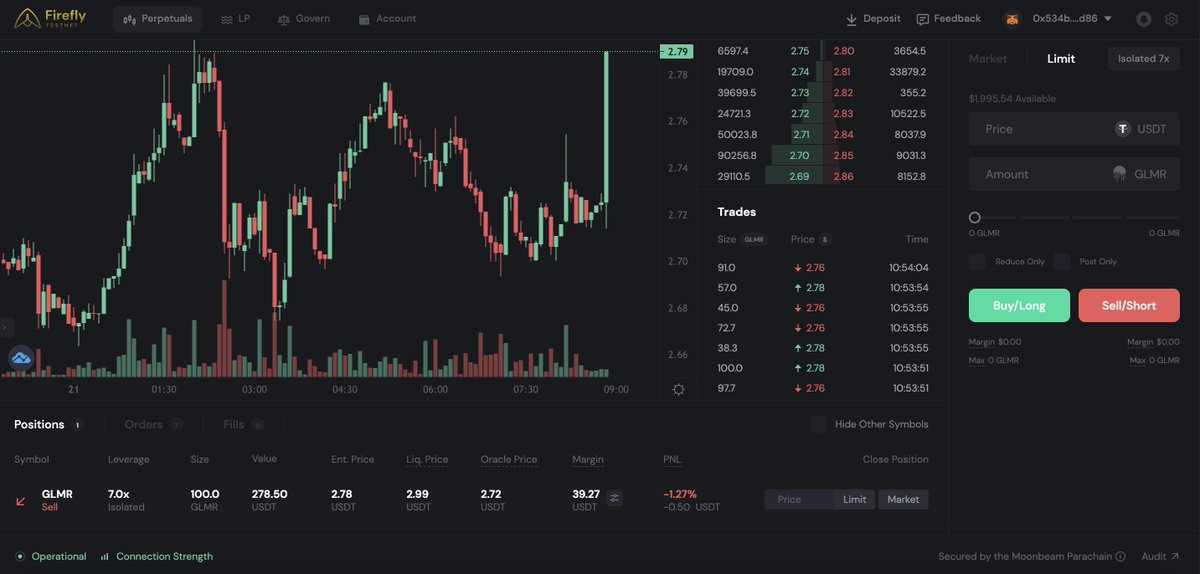Click the PNL column header
The height and width of the screenshot is (574, 1200).
click(x=672, y=459)
